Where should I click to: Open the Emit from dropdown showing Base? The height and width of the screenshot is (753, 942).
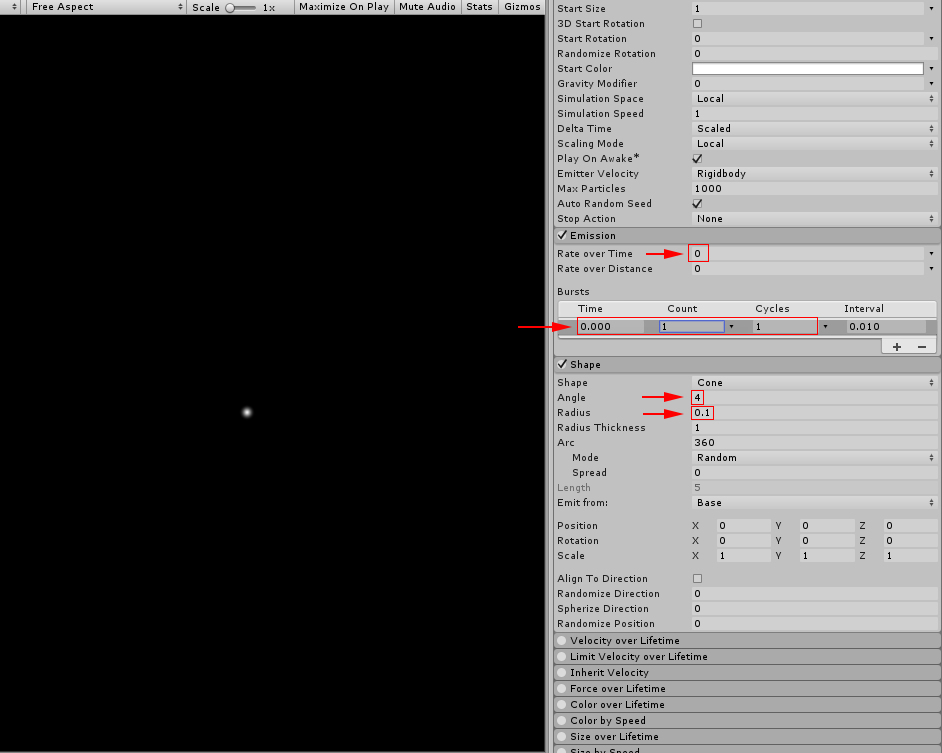coord(814,503)
